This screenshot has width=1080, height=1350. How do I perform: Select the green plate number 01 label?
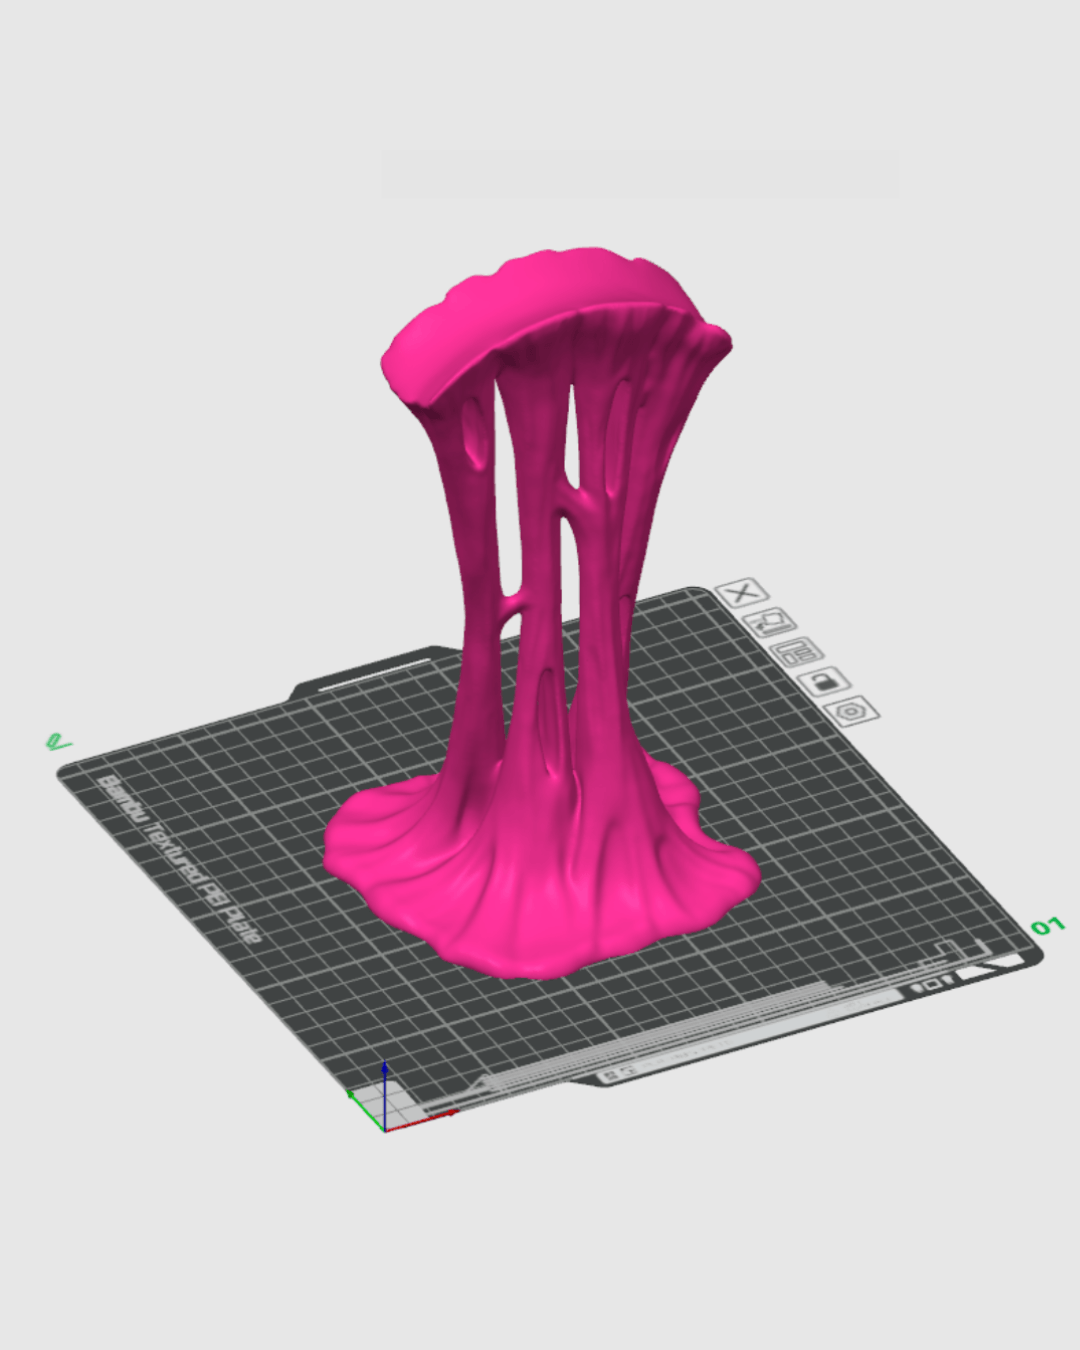1047,927
